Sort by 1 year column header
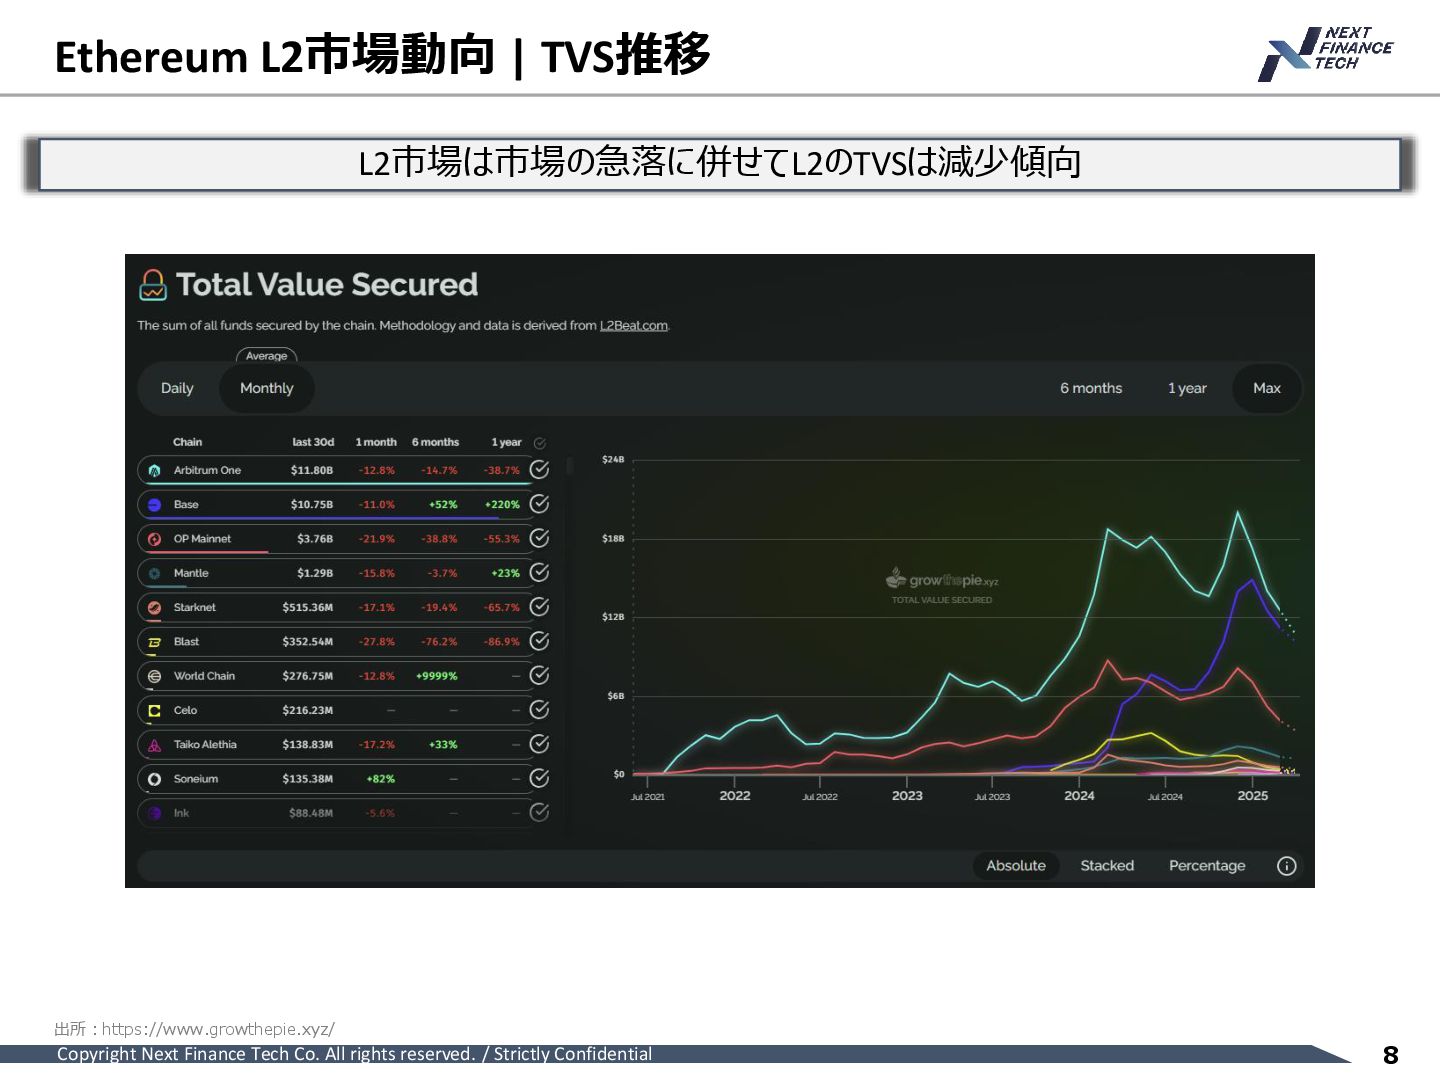 click(x=506, y=442)
